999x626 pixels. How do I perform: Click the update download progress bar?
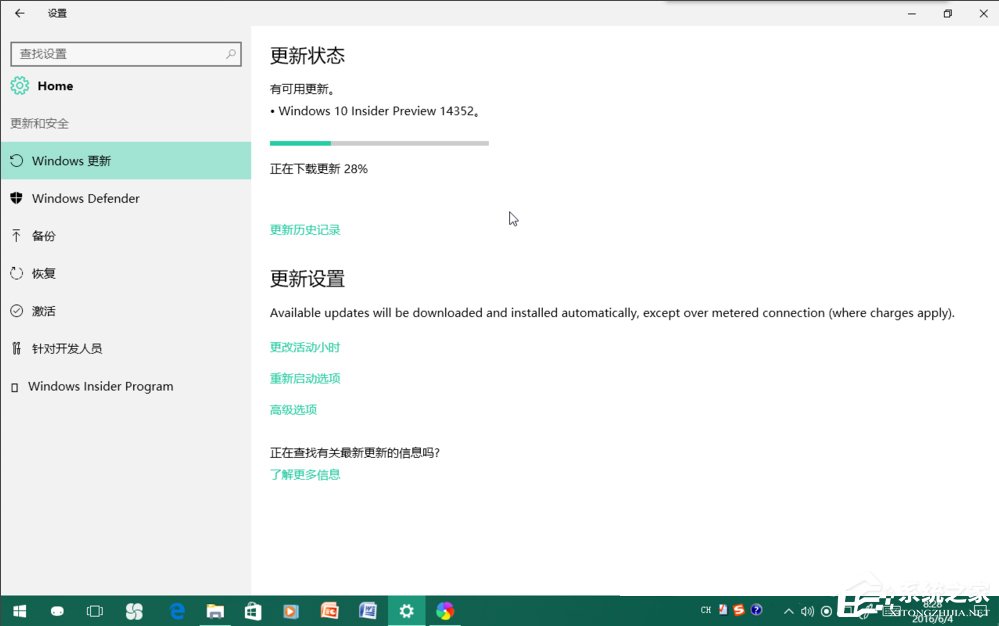coord(379,143)
